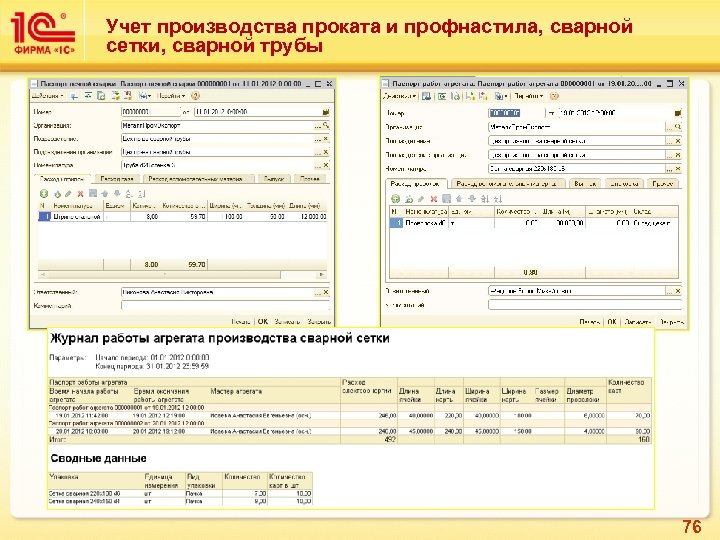The width and height of the screenshot is (720, 540).
Task: Sort descending in aggregate passport table
Action: pyautogui.click(x=498, y=199)
